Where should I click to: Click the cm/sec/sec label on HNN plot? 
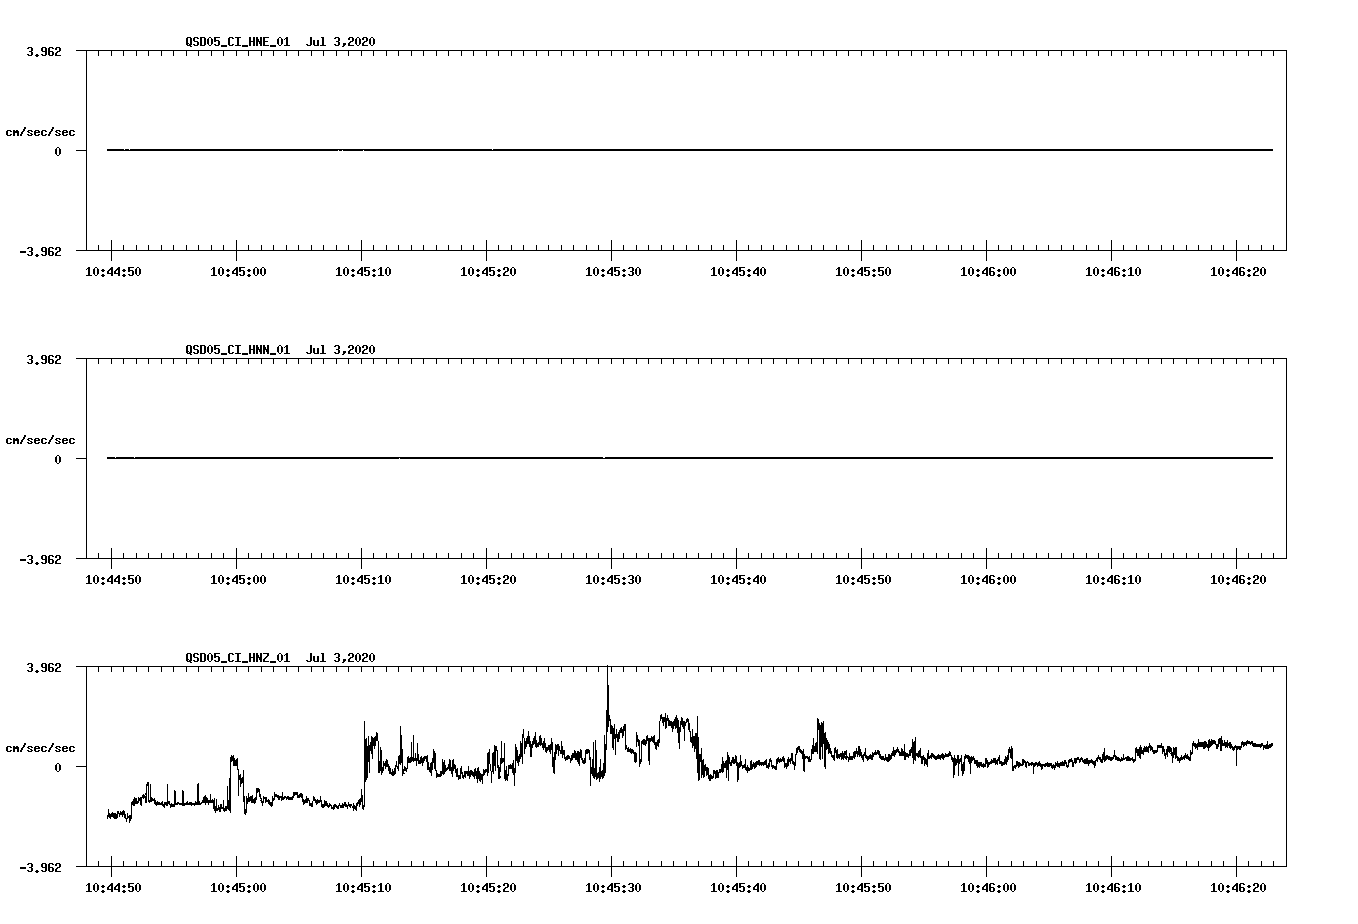pos(40,440)
